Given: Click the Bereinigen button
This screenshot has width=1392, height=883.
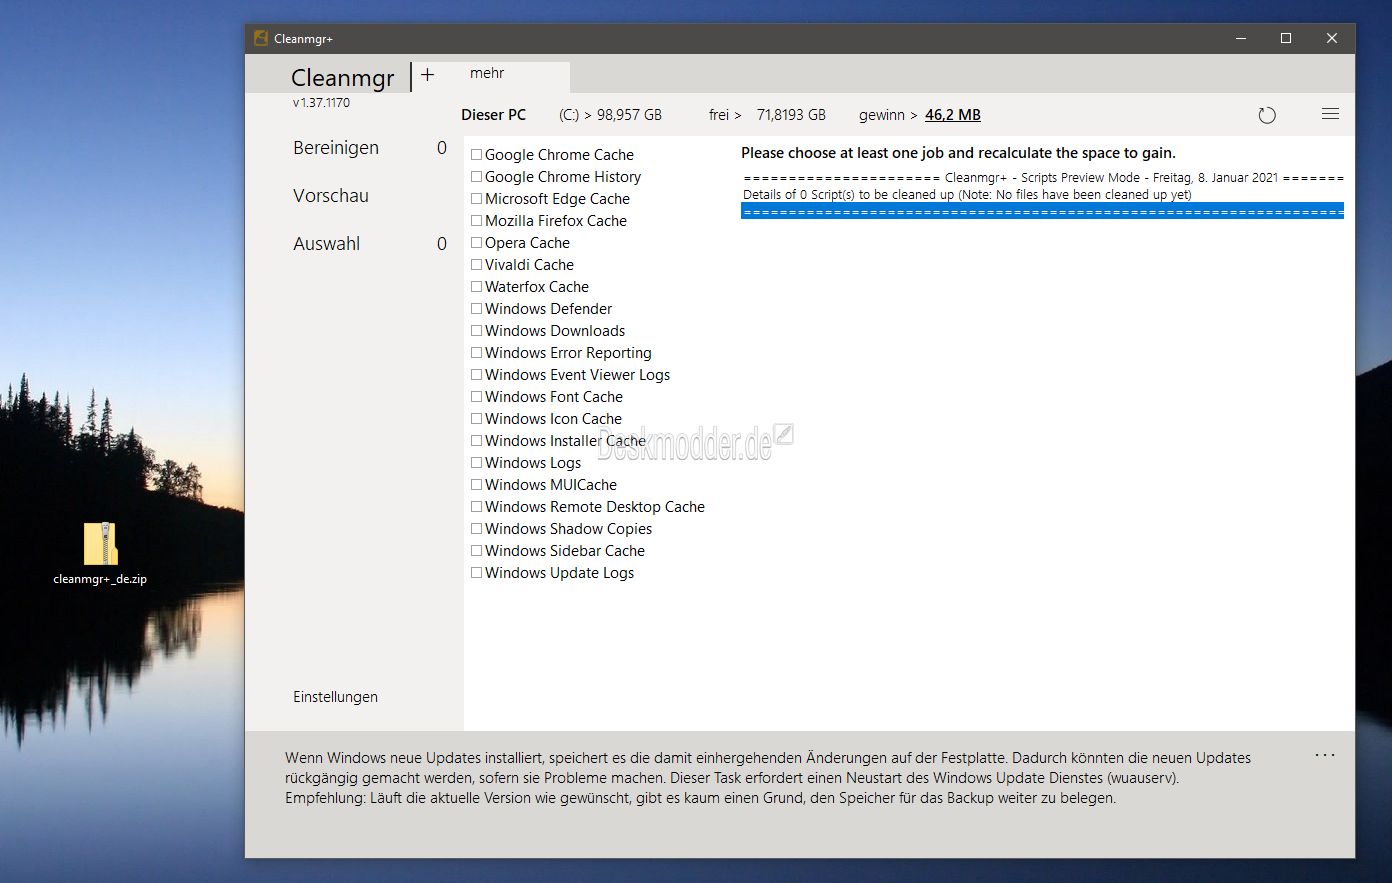Looking at the screenshot, I should [336, 148].
